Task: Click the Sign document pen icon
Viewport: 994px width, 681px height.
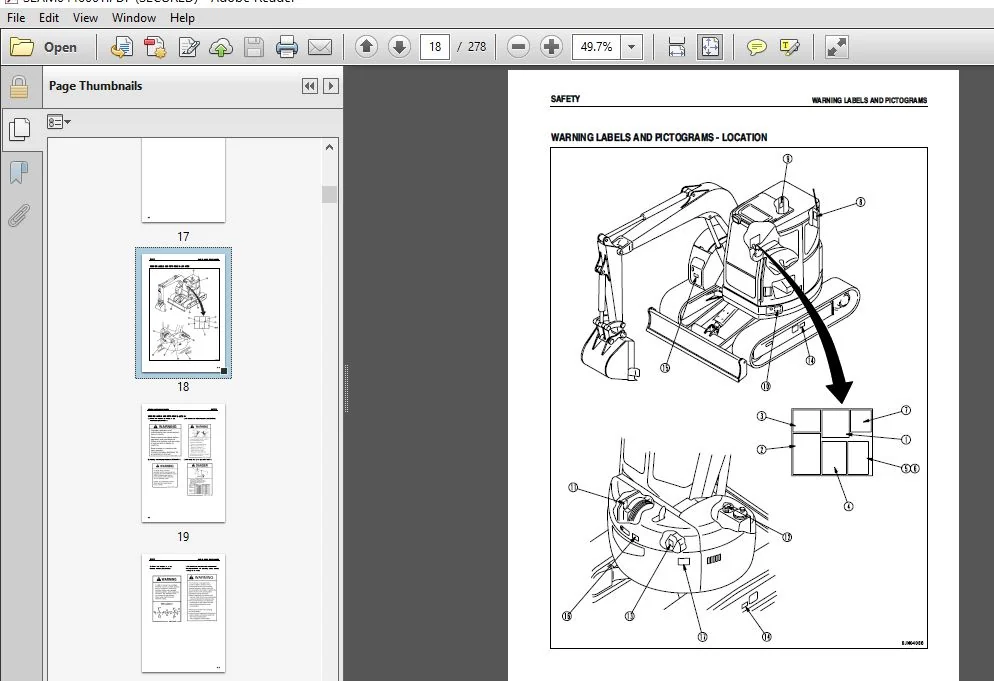Action: (188, 47)
